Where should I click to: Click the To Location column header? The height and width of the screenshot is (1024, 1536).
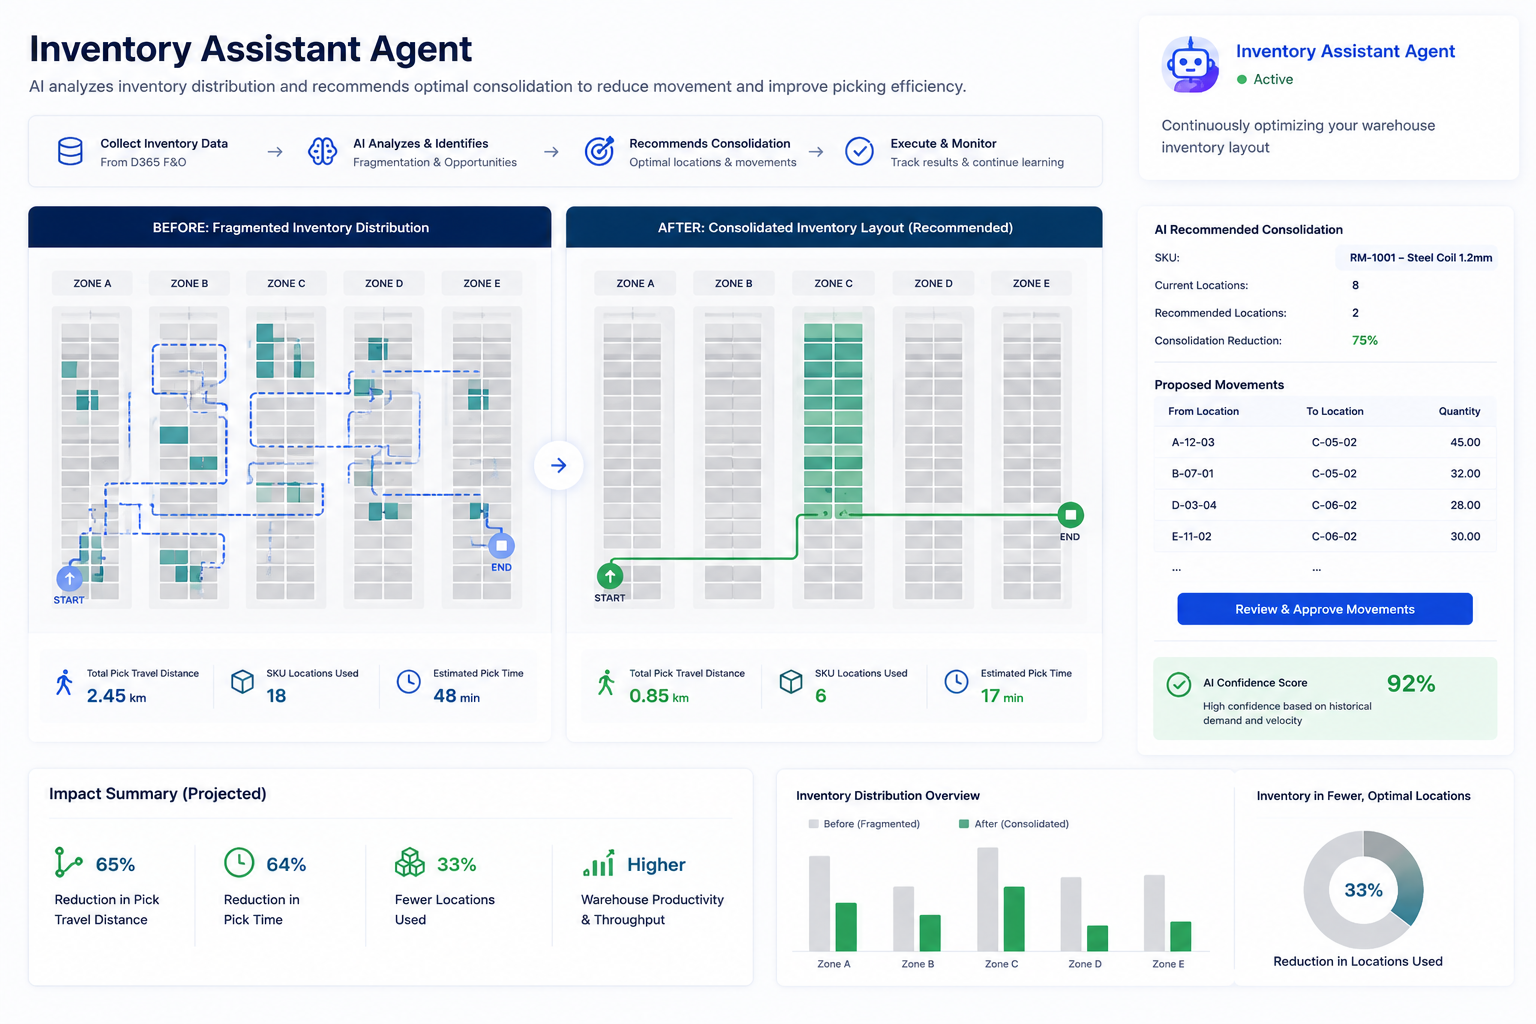[1334, 411]
